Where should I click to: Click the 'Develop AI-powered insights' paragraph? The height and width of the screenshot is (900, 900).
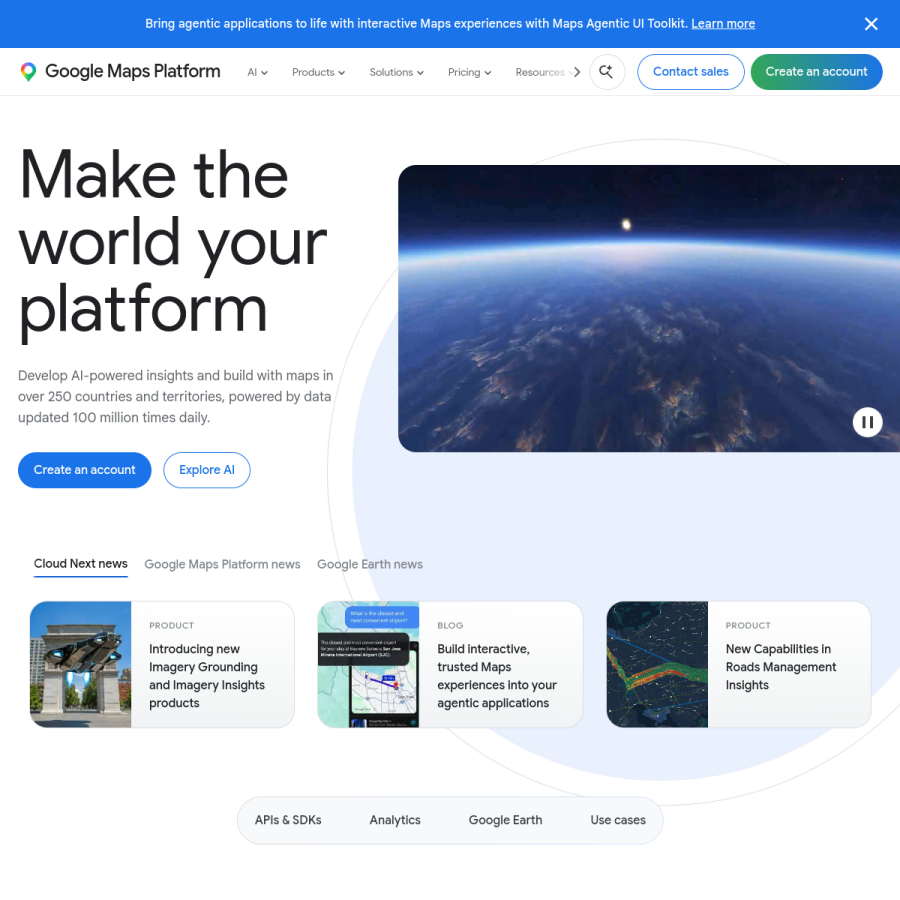[x=176, y=397]
